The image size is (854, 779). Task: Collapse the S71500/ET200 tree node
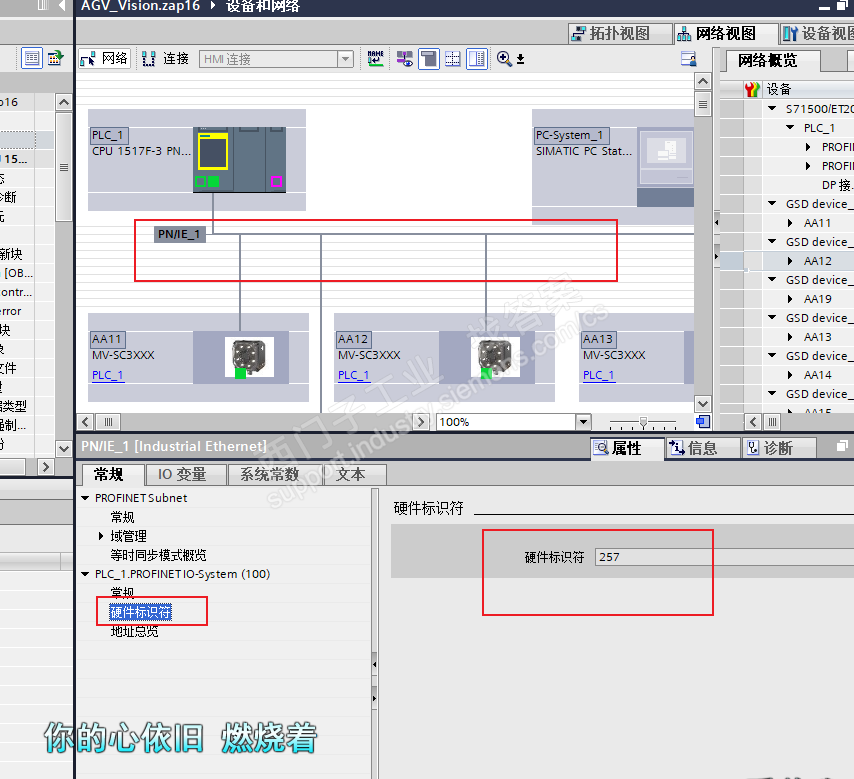click(x=772, y=108)
